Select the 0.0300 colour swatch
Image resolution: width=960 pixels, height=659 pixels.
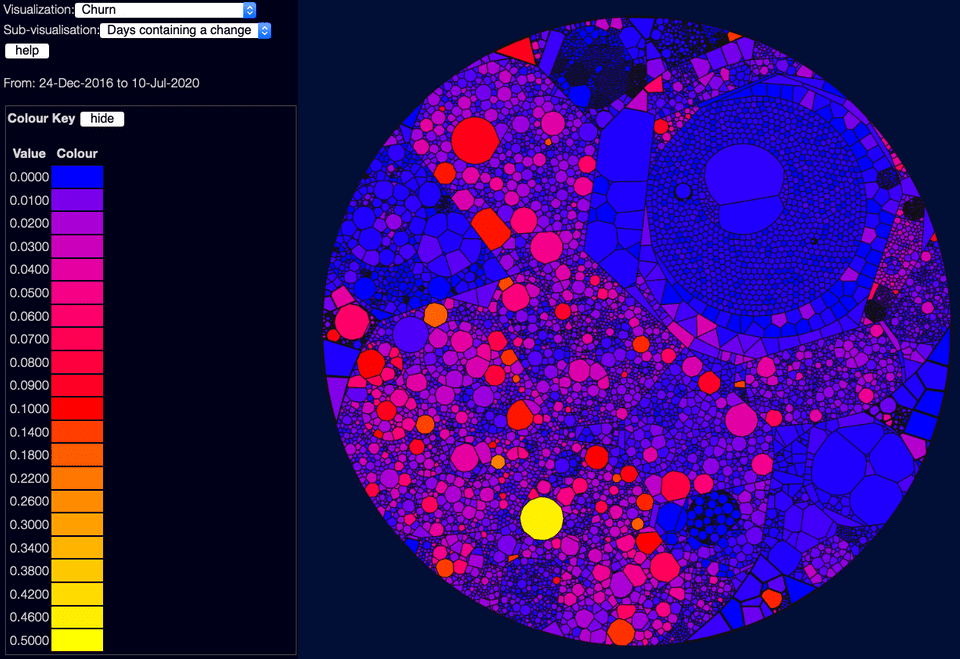(x=77, y=246)
